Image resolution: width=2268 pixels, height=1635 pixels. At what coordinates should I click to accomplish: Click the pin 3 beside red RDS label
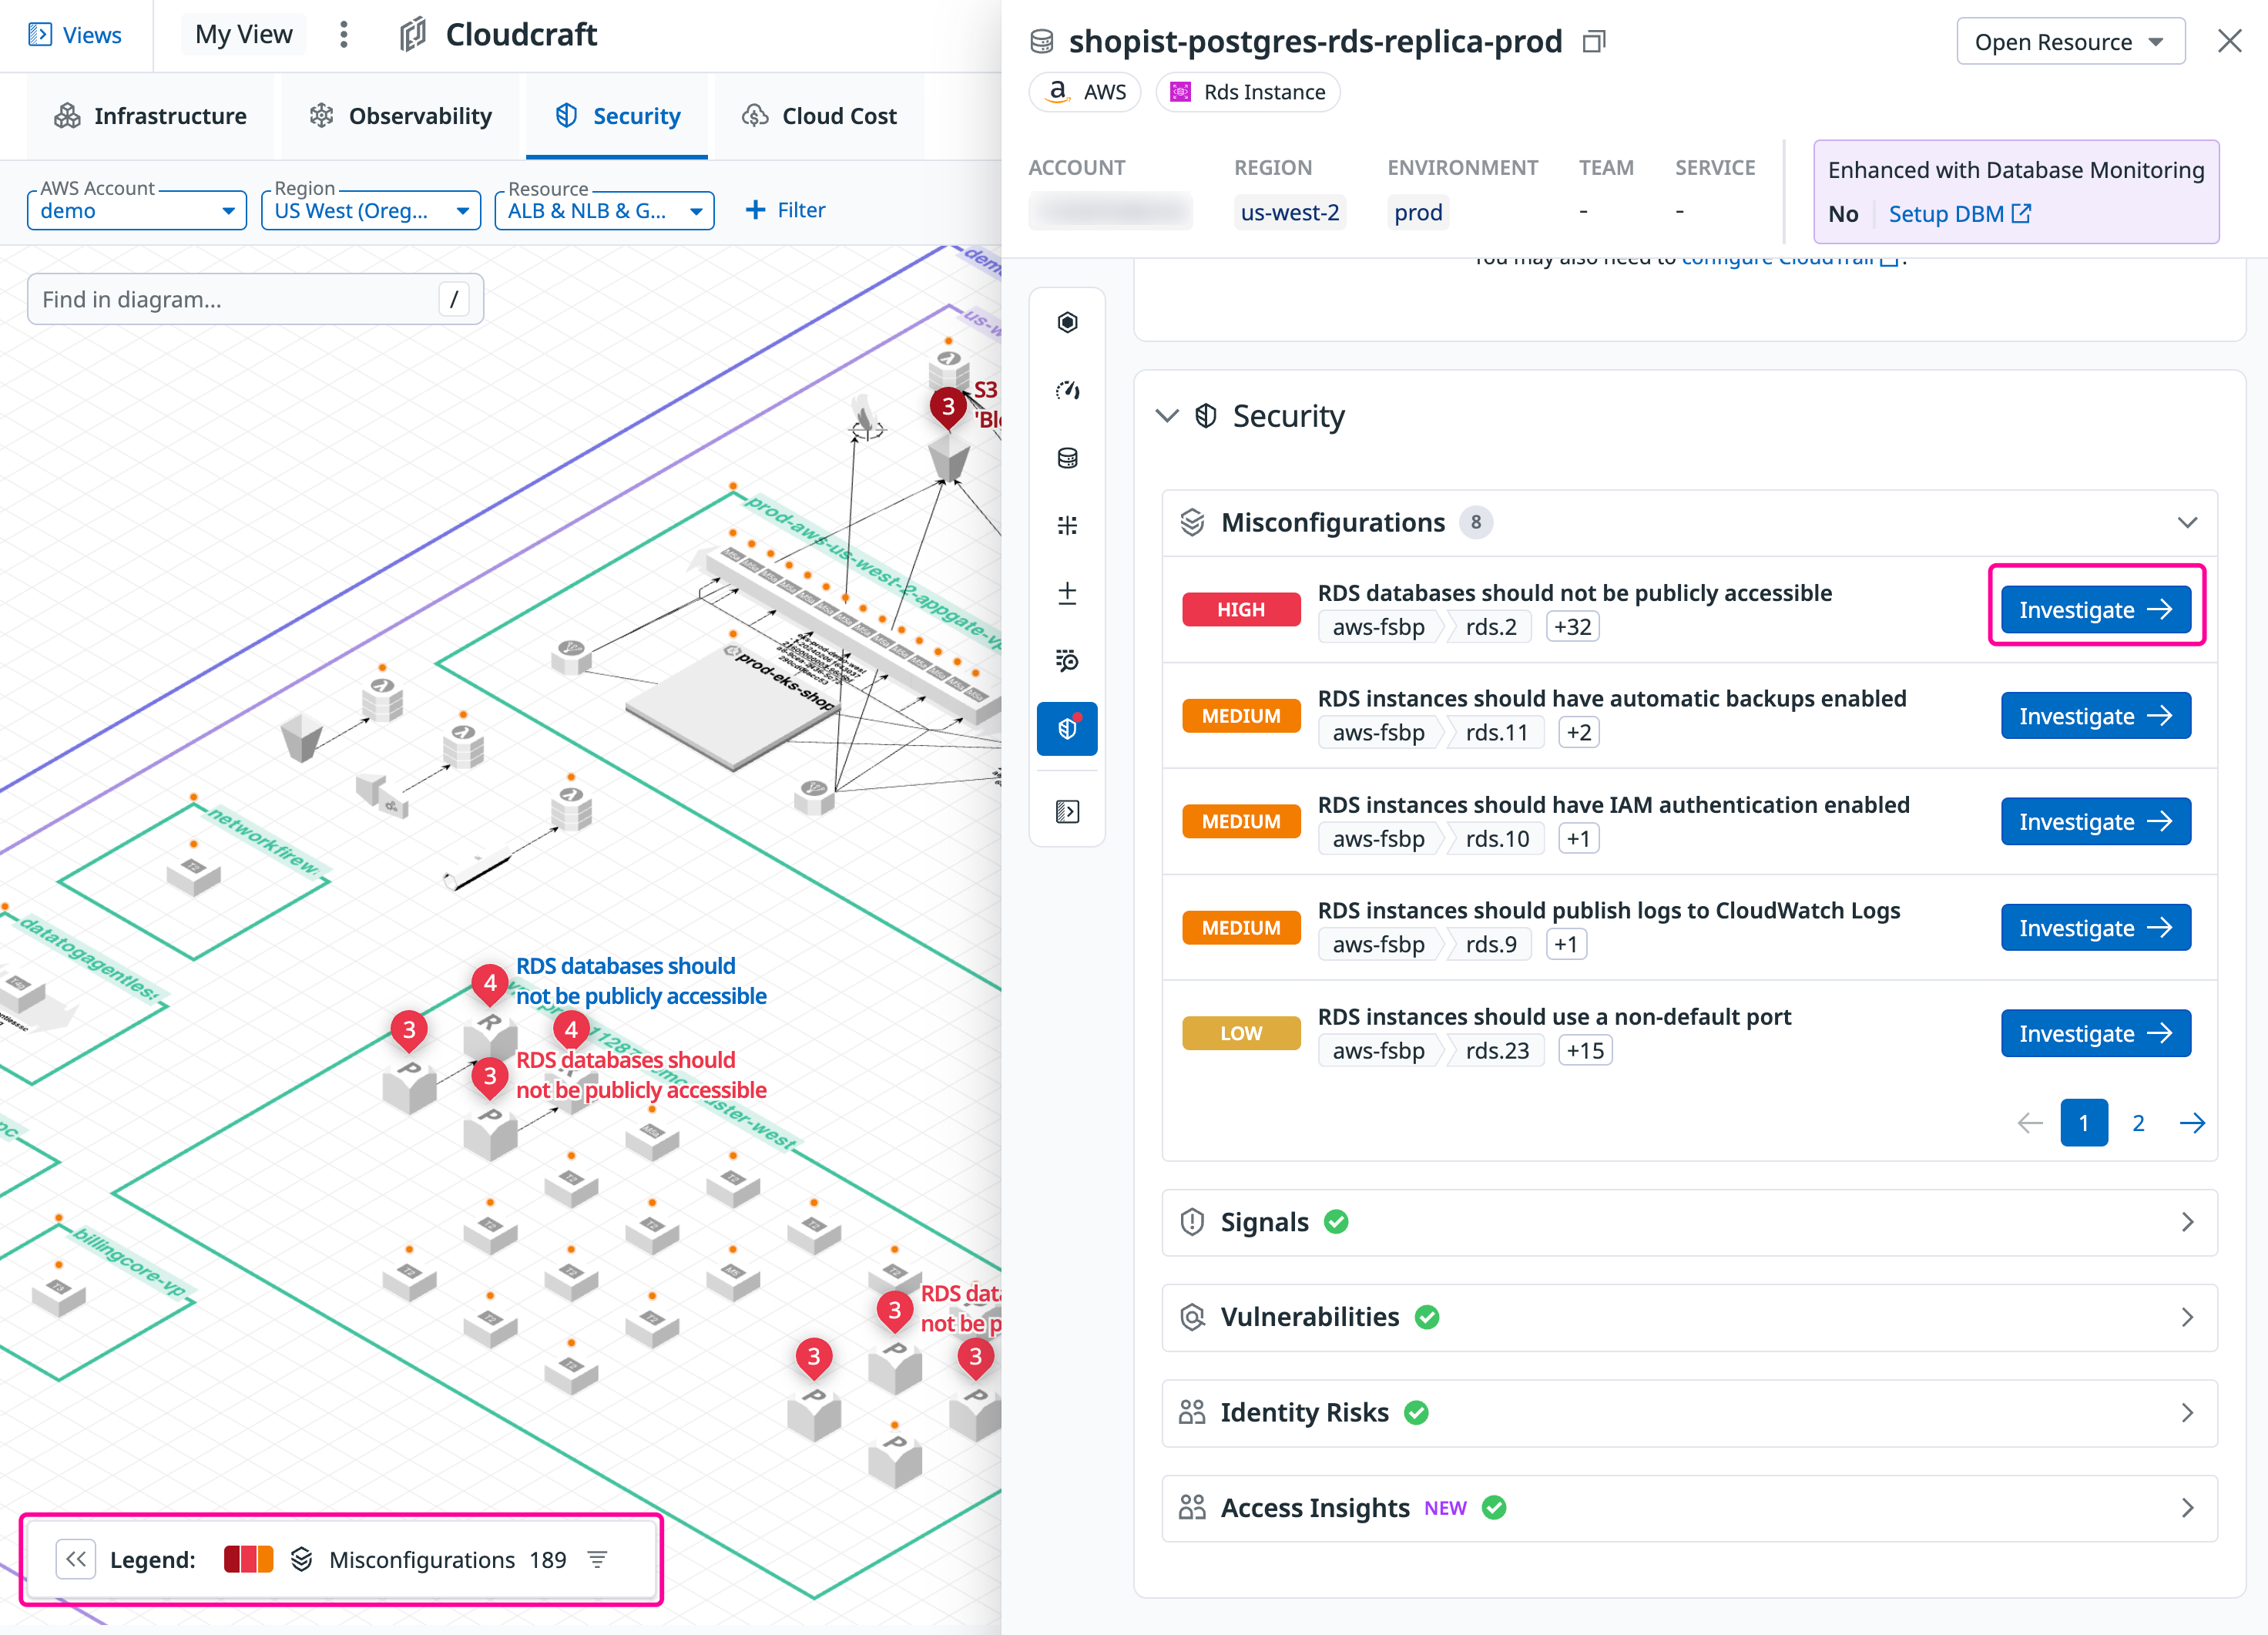(489, 1076)
